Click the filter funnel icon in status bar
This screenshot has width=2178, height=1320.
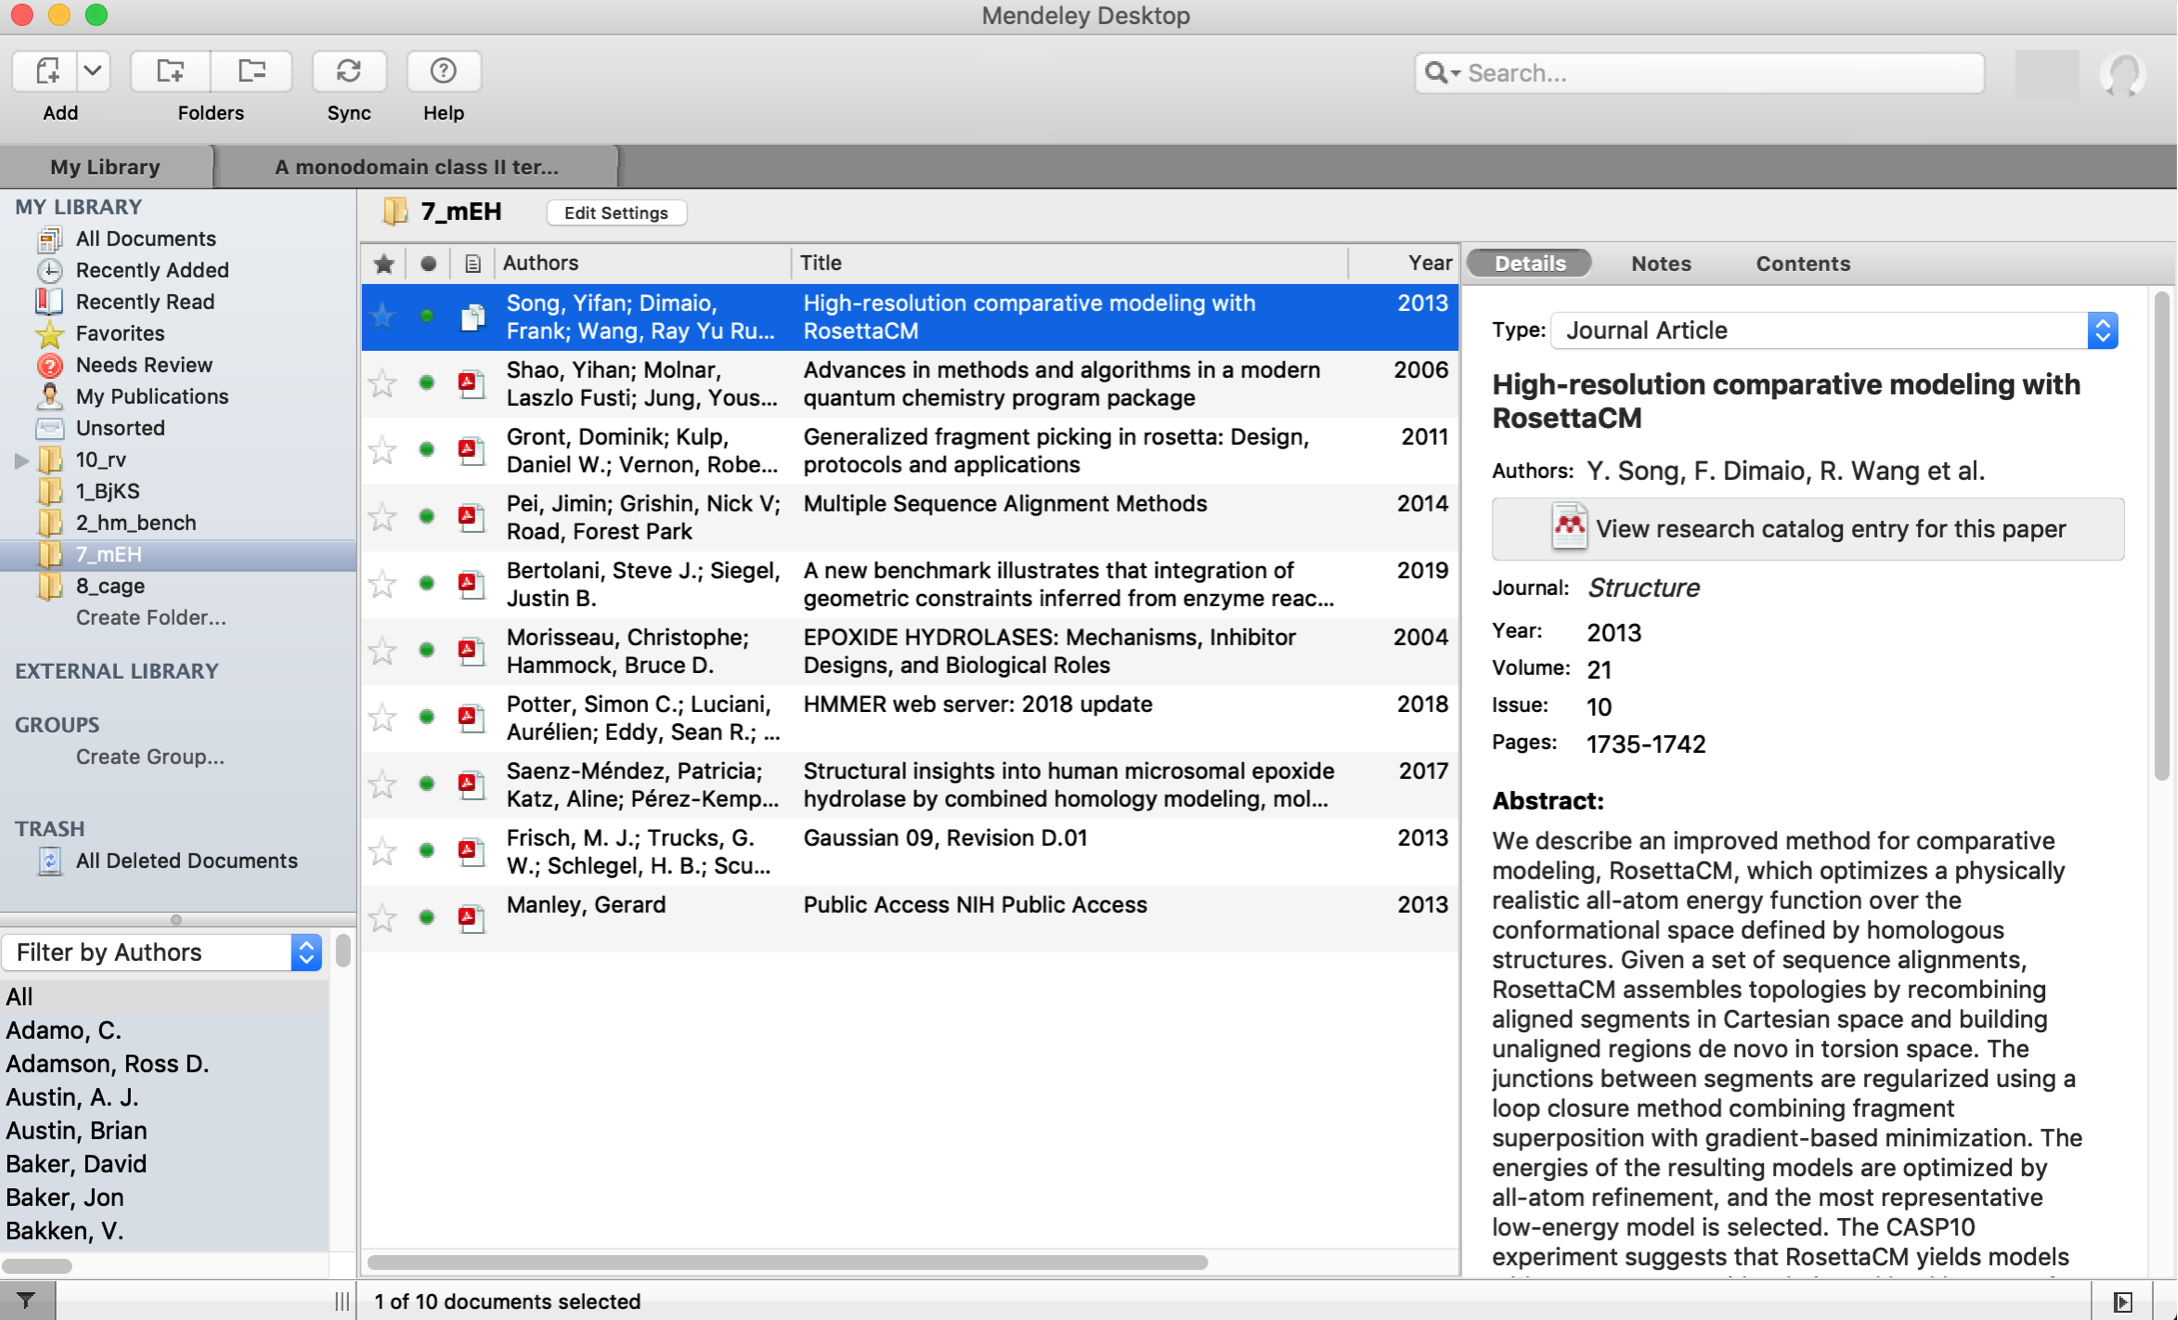(x=26, y=1300)
